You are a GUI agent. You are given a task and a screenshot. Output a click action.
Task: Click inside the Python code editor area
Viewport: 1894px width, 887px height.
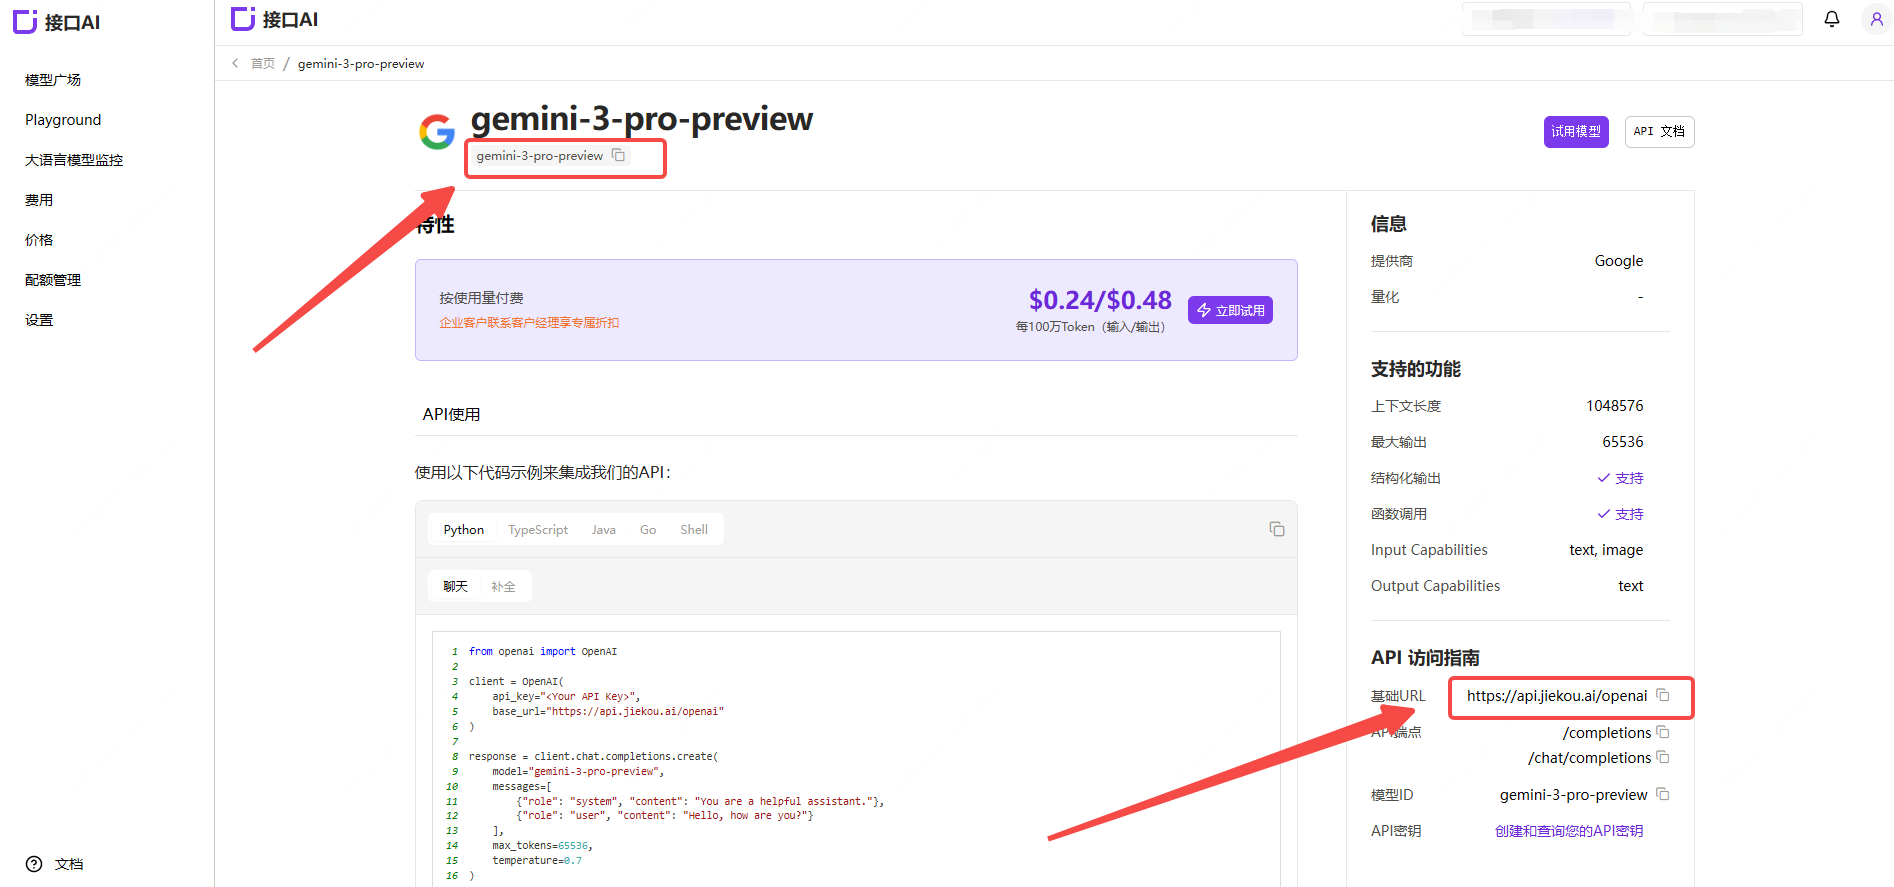tap(856, 758)
